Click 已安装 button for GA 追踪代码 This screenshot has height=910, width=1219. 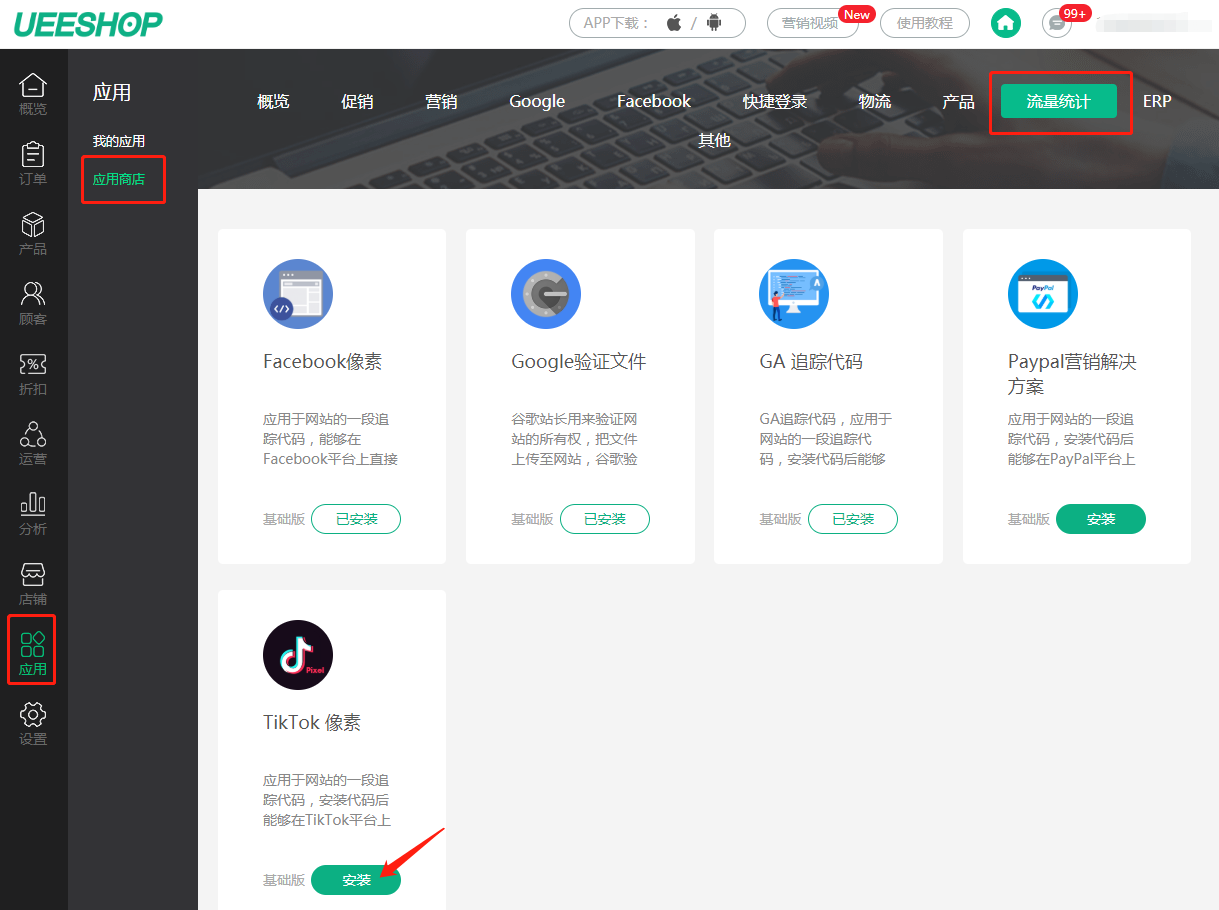click(x=853, y=519)
